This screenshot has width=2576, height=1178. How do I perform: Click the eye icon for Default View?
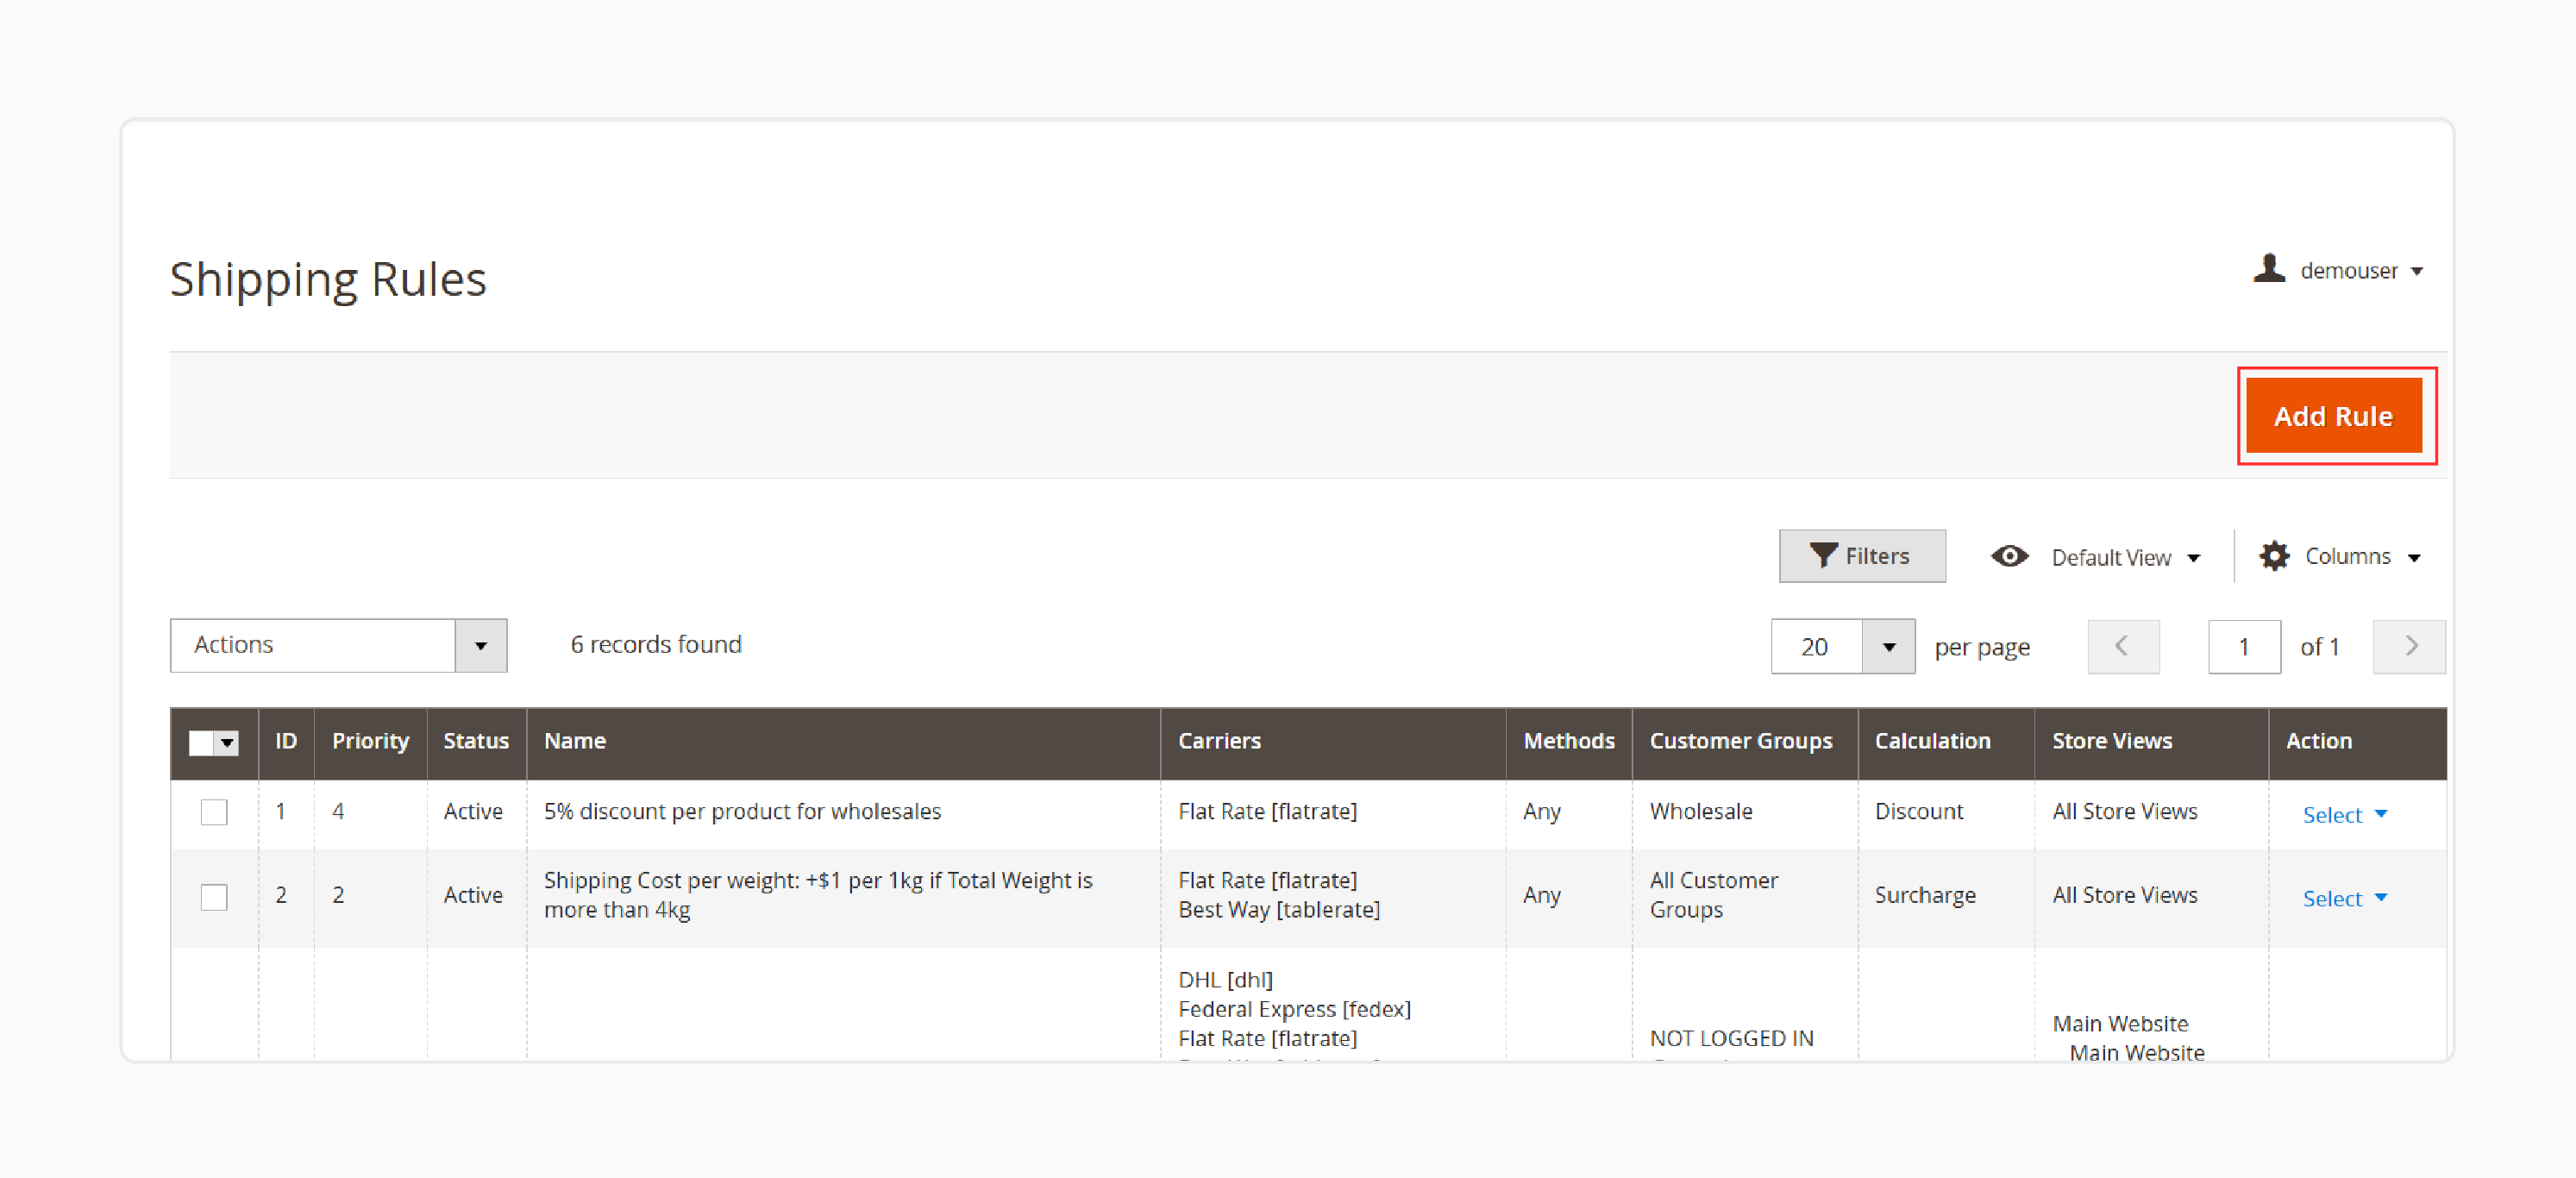tap(2009, 556)
